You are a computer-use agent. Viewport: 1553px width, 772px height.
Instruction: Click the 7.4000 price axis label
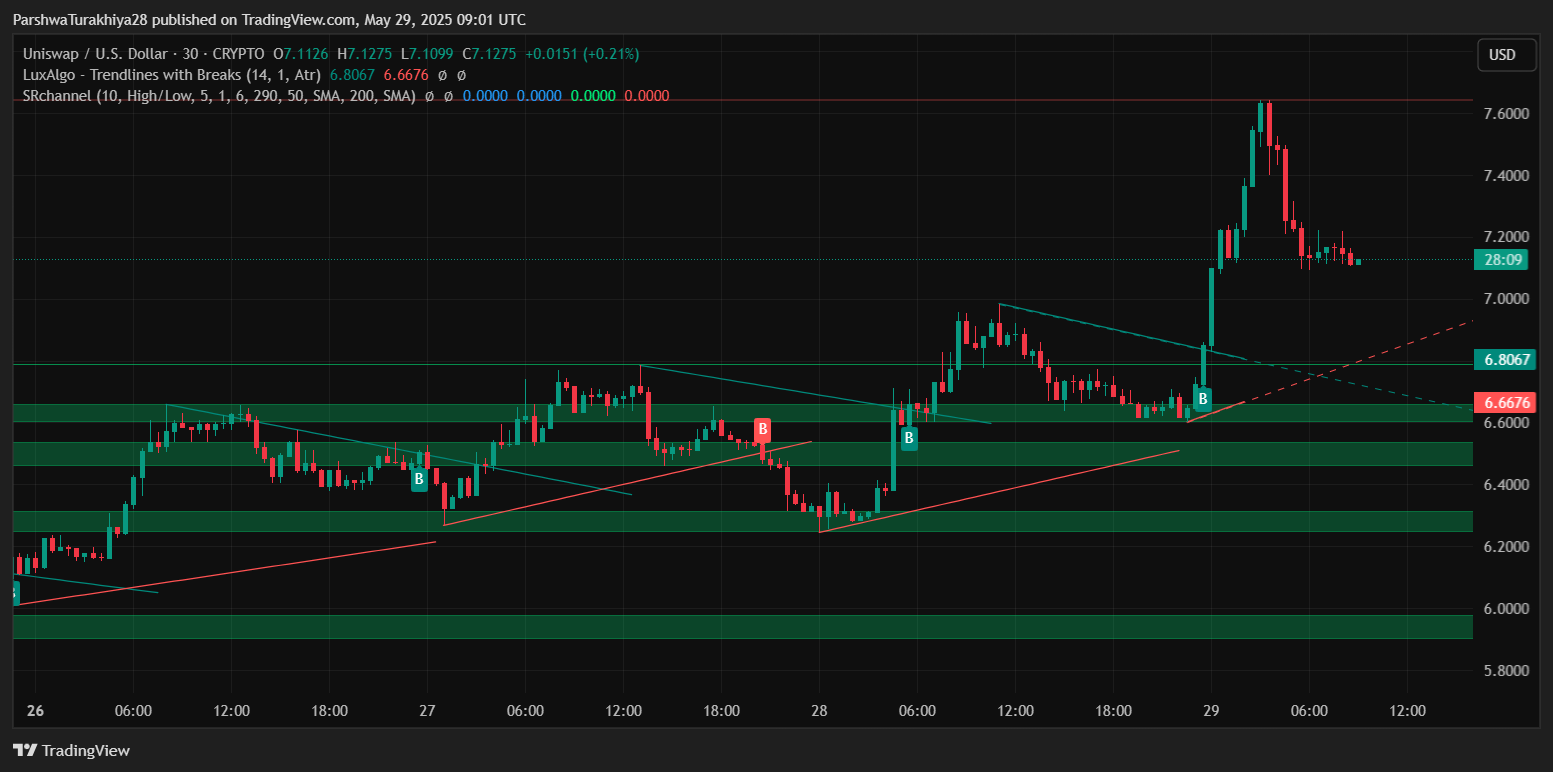pyautogui.click(x=1508, y=176)
